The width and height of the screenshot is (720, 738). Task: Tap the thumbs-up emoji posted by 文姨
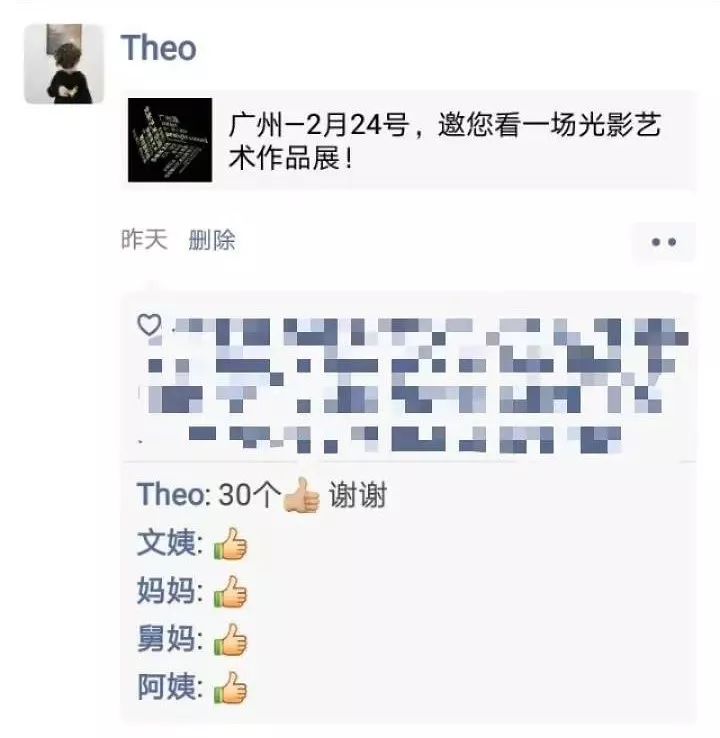231,544
